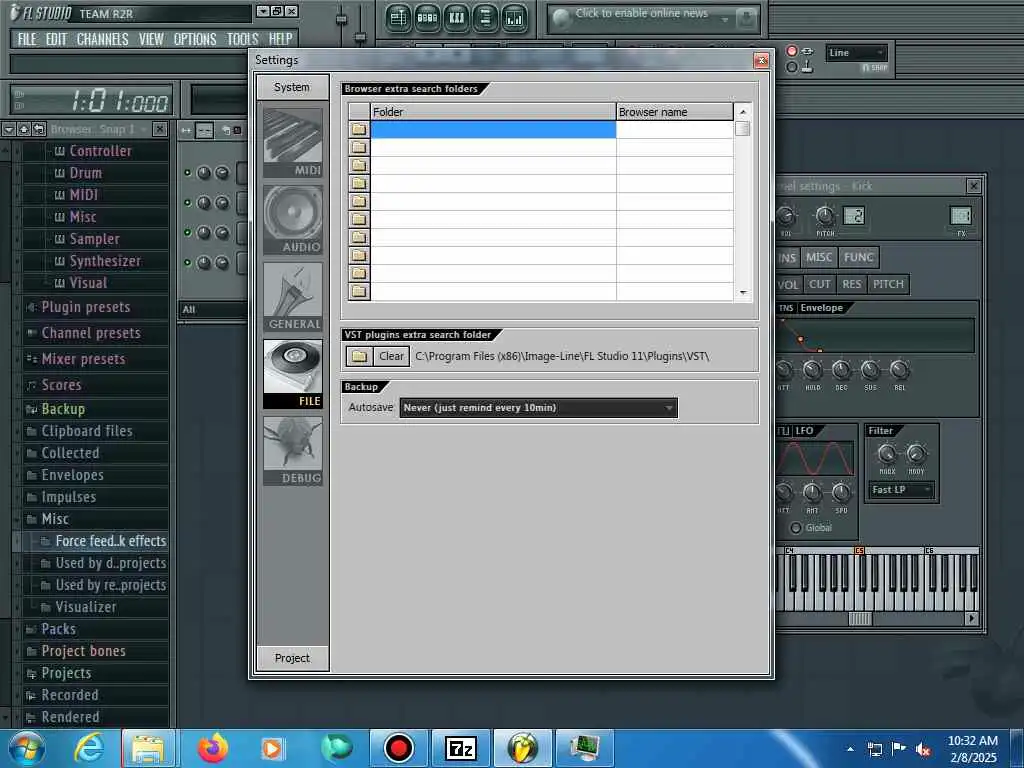The width and height of the screenshot is (1024, 768).
Task: Open the CHANNELS menu
Action: tap(103, 39)
